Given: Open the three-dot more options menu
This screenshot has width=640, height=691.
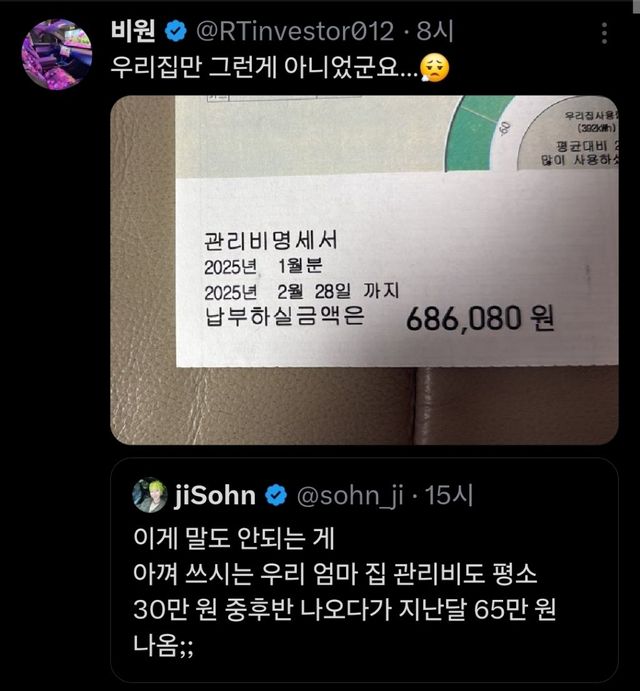Looking at the screenshot, I should pyautogui.click(x=604, y=33).
